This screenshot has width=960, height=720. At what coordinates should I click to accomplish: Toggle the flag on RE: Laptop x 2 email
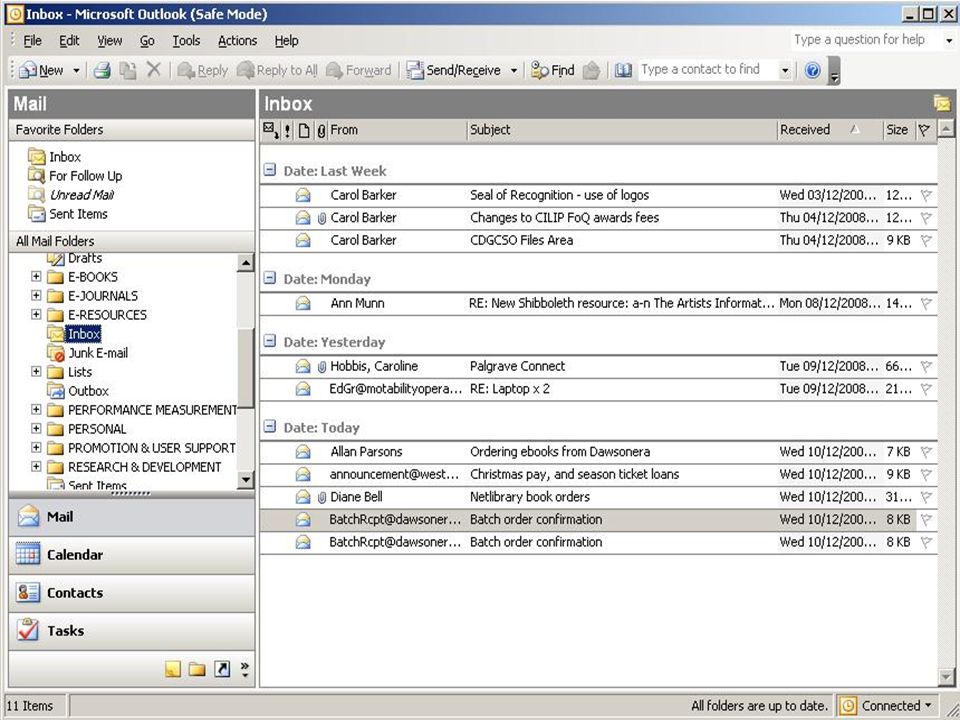[x=926, y=389]
